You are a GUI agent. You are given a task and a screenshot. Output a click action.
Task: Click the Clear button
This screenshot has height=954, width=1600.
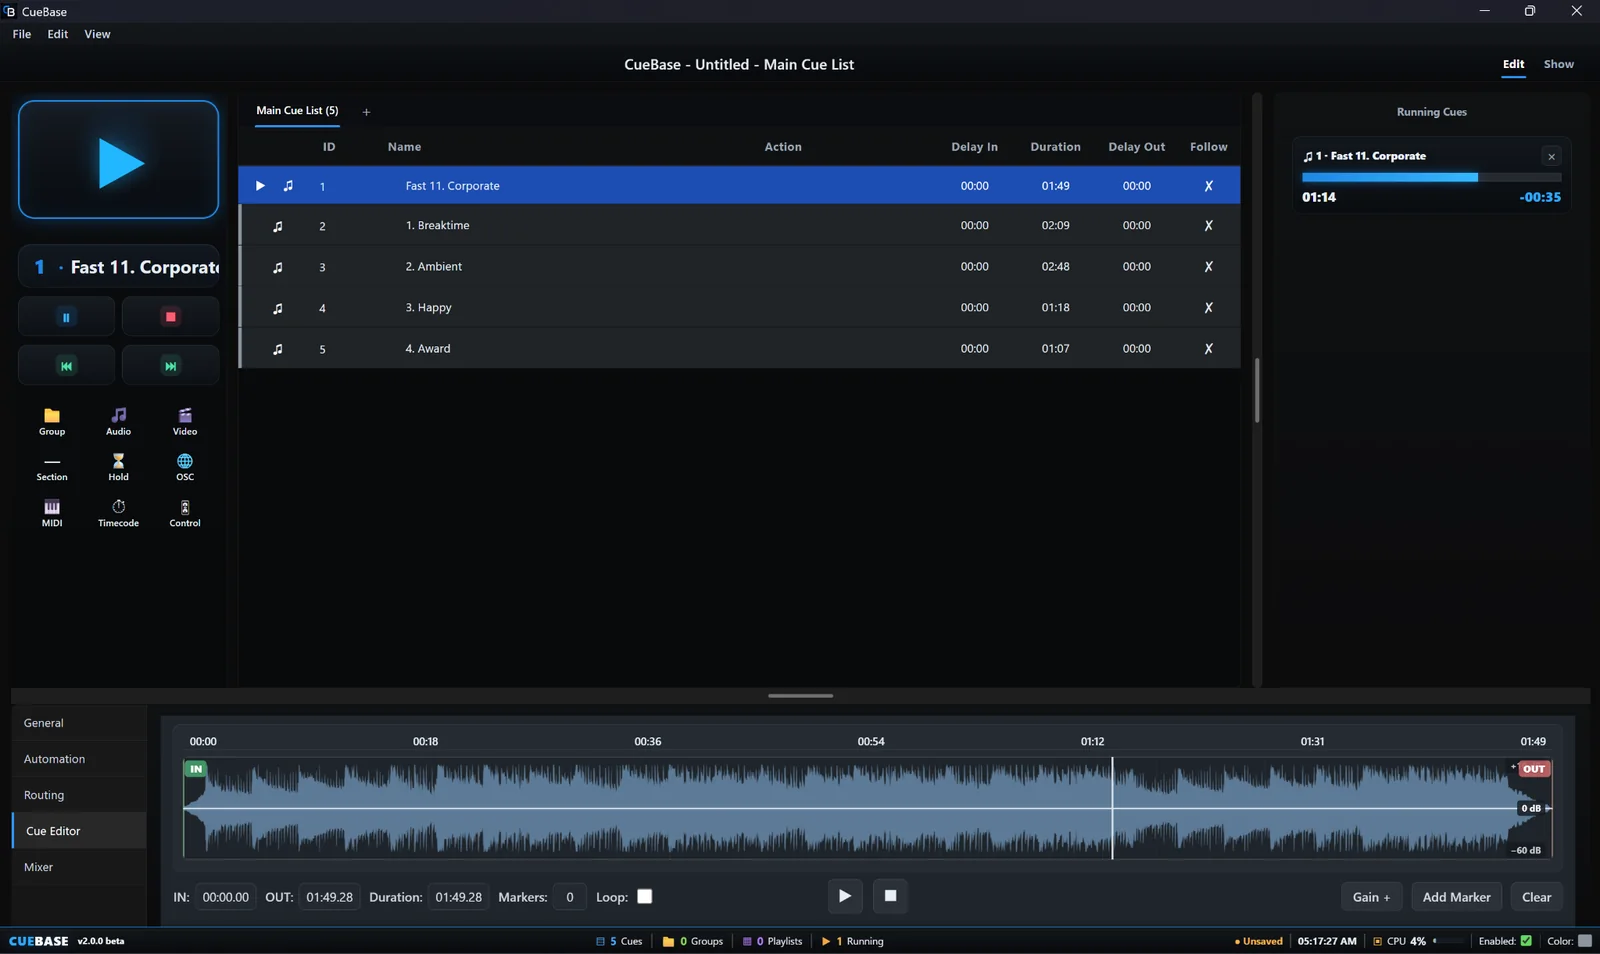click(x=1536, y=897)
